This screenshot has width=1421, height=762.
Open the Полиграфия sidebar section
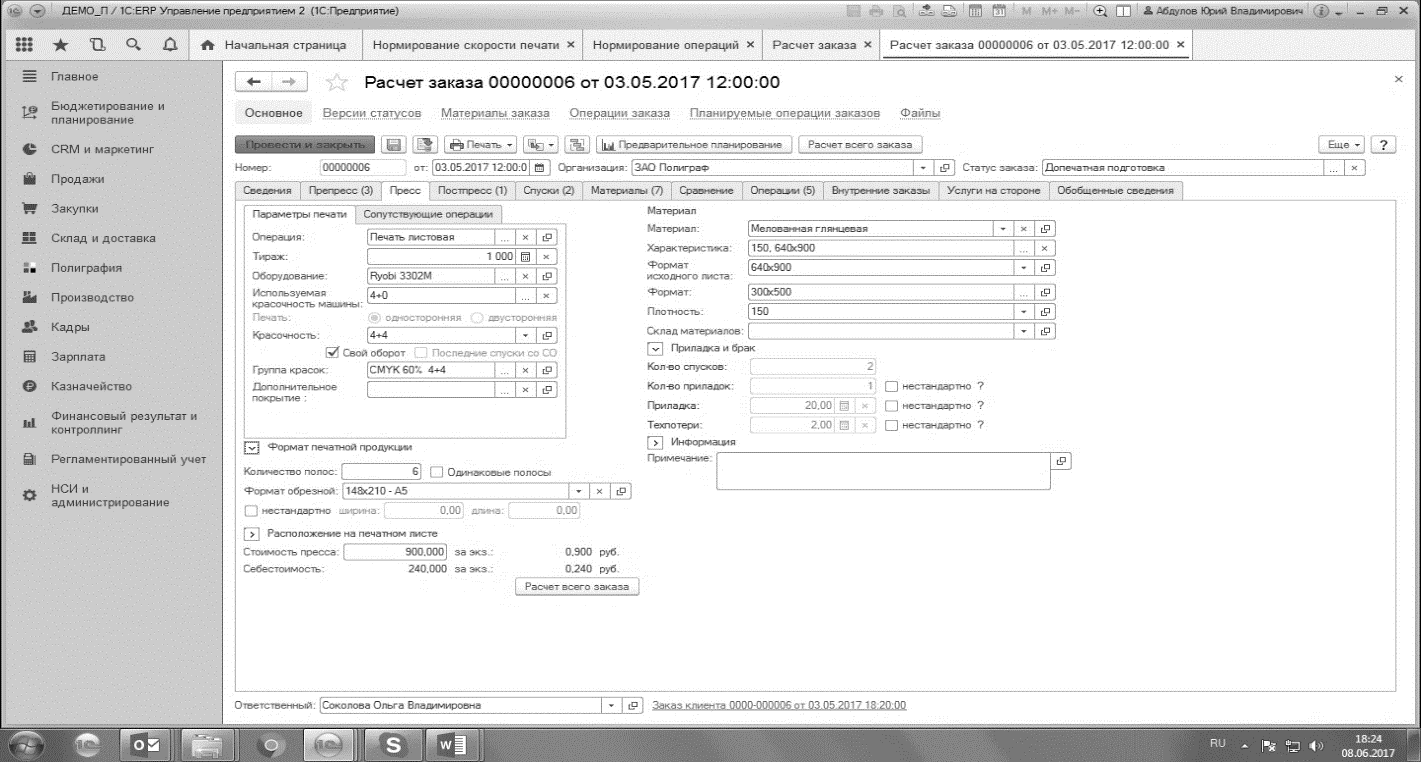86,268
